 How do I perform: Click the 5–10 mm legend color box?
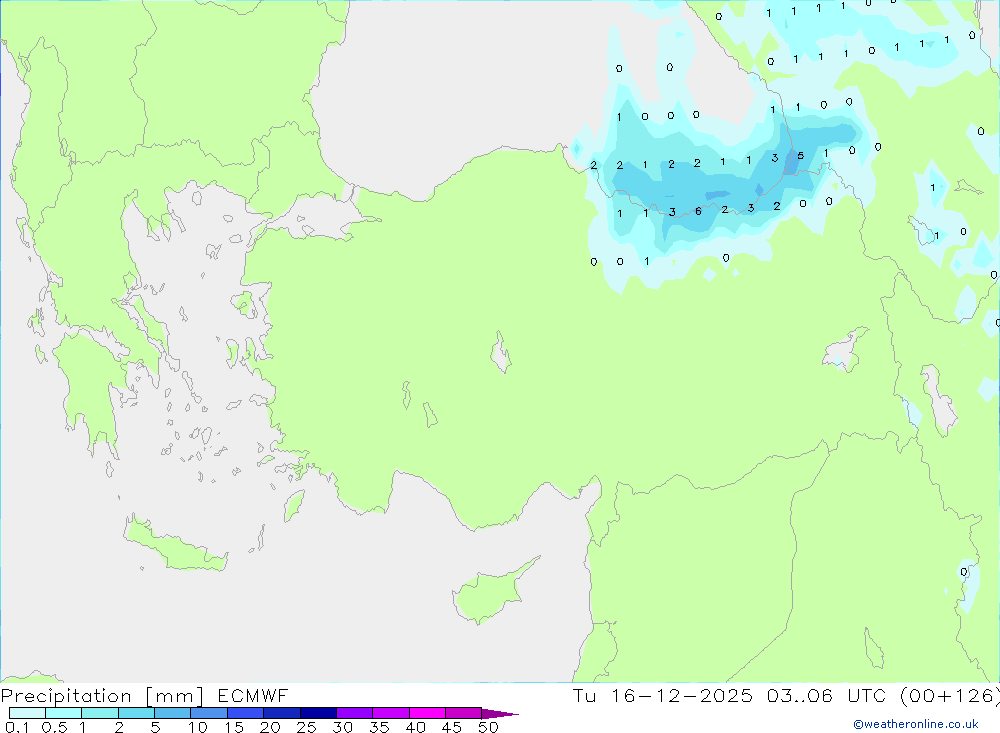point(173,713)
